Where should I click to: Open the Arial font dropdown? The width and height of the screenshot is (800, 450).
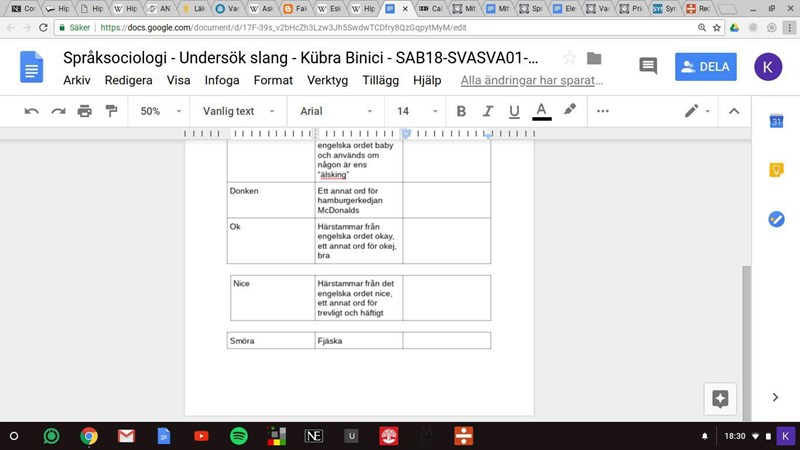coord(336,111)
